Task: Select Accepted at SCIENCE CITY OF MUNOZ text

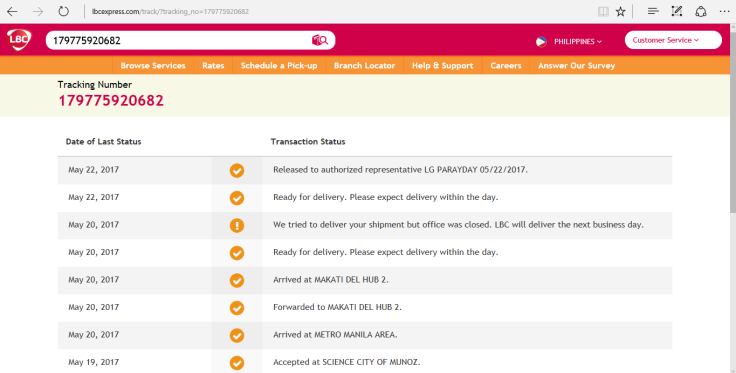Action: click(346, 362)
